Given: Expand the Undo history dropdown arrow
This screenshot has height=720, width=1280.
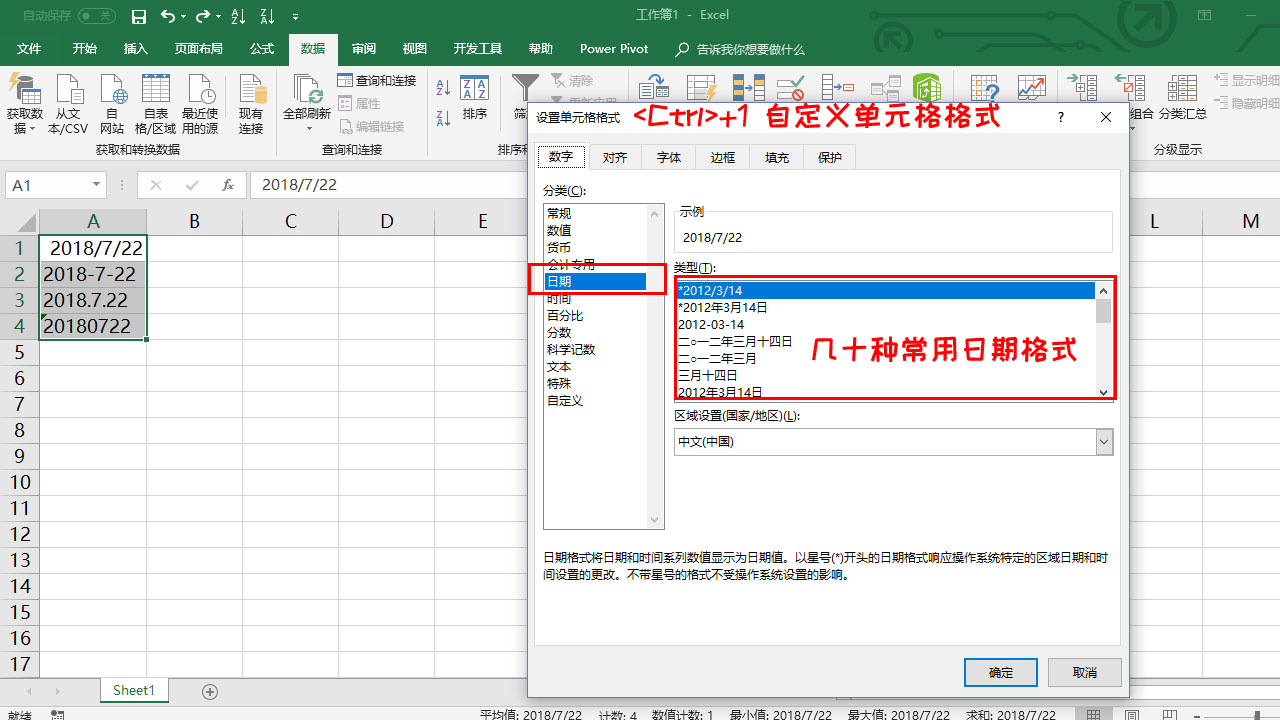Looking at the screenshot, I should [x=184, y=17].
